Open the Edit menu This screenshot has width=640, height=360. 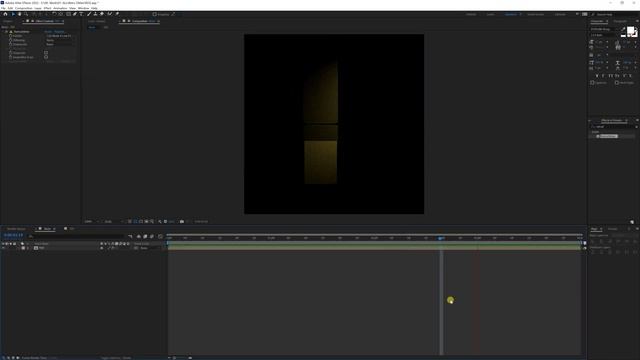click(x=10, y=8)
